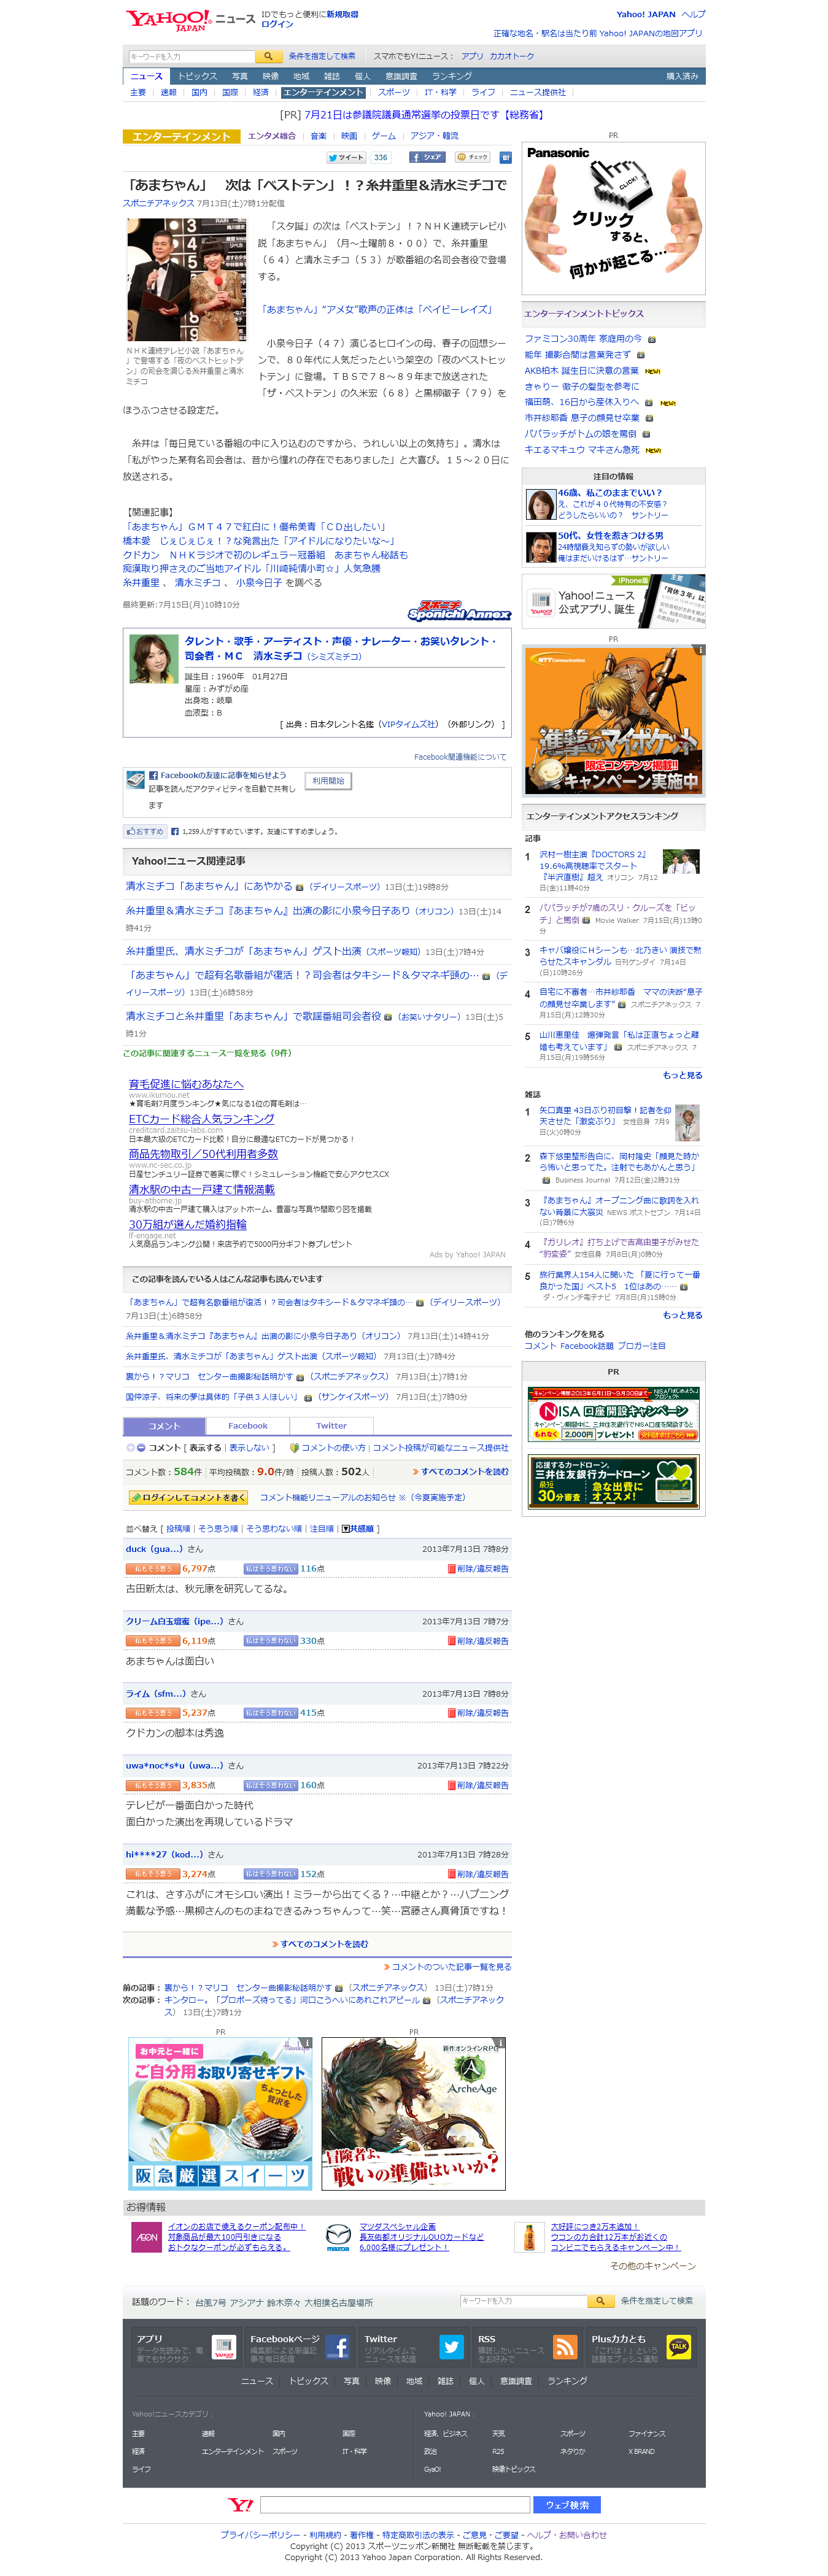Viewport: 828px width, 2576px height.
Task: Click the mixi check button above the article
Action: [473, 157]
